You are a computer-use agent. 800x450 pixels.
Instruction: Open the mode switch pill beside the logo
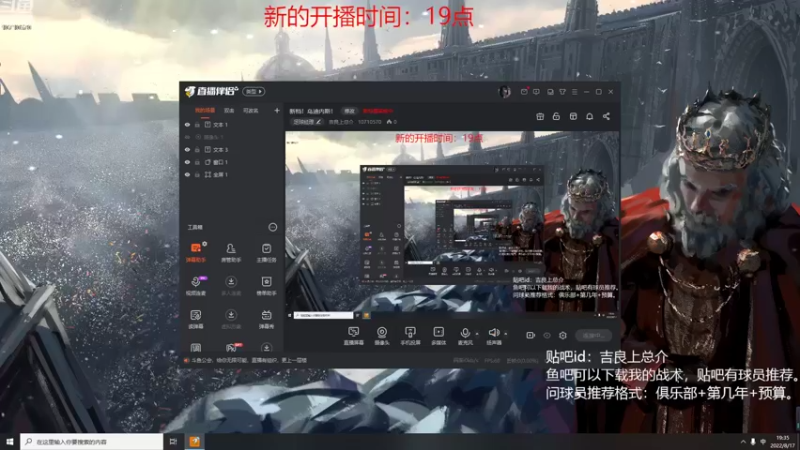(254, 91)
